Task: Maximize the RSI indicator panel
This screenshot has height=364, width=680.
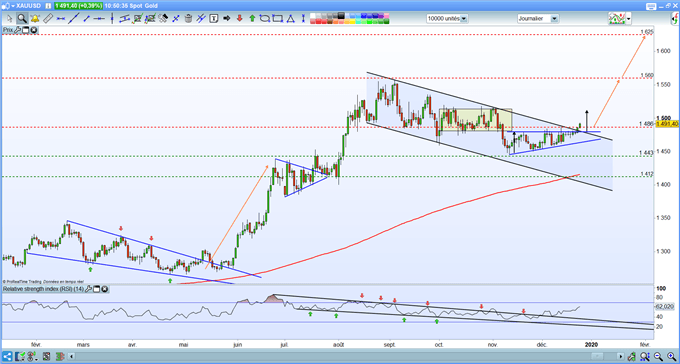Action: click(x=96, y=289)
